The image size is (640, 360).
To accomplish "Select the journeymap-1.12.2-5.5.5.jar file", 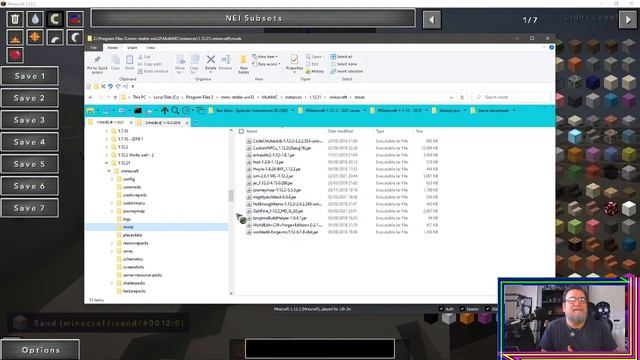I will pyautogui.click(x=276, y=190).
